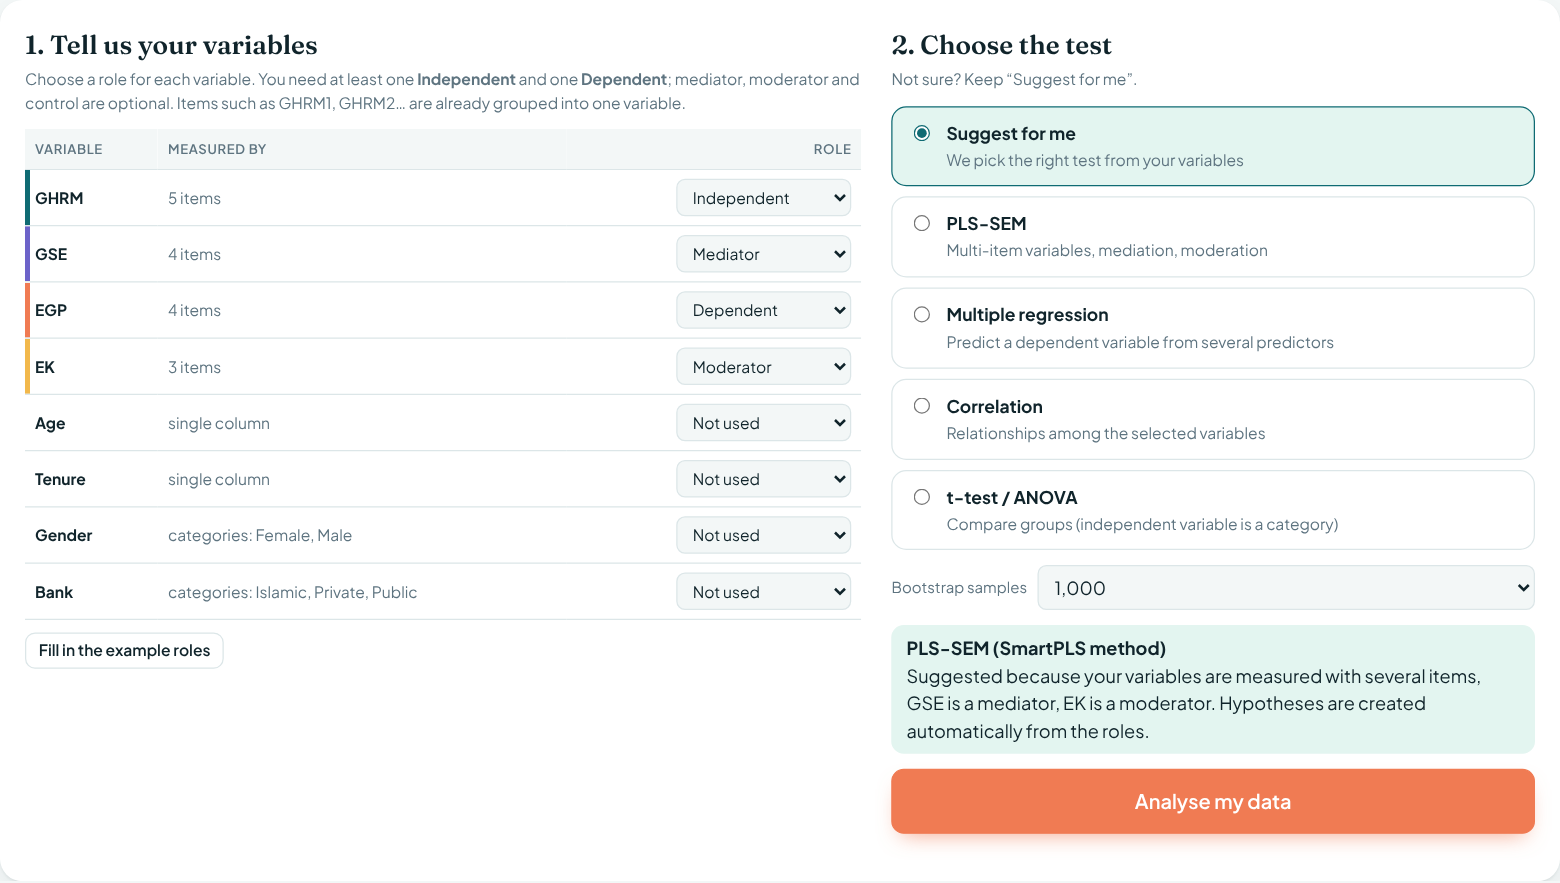Screen dimensions: 1560x883
Task: Click the "Fill in the example roles" button
Action: 124,651
